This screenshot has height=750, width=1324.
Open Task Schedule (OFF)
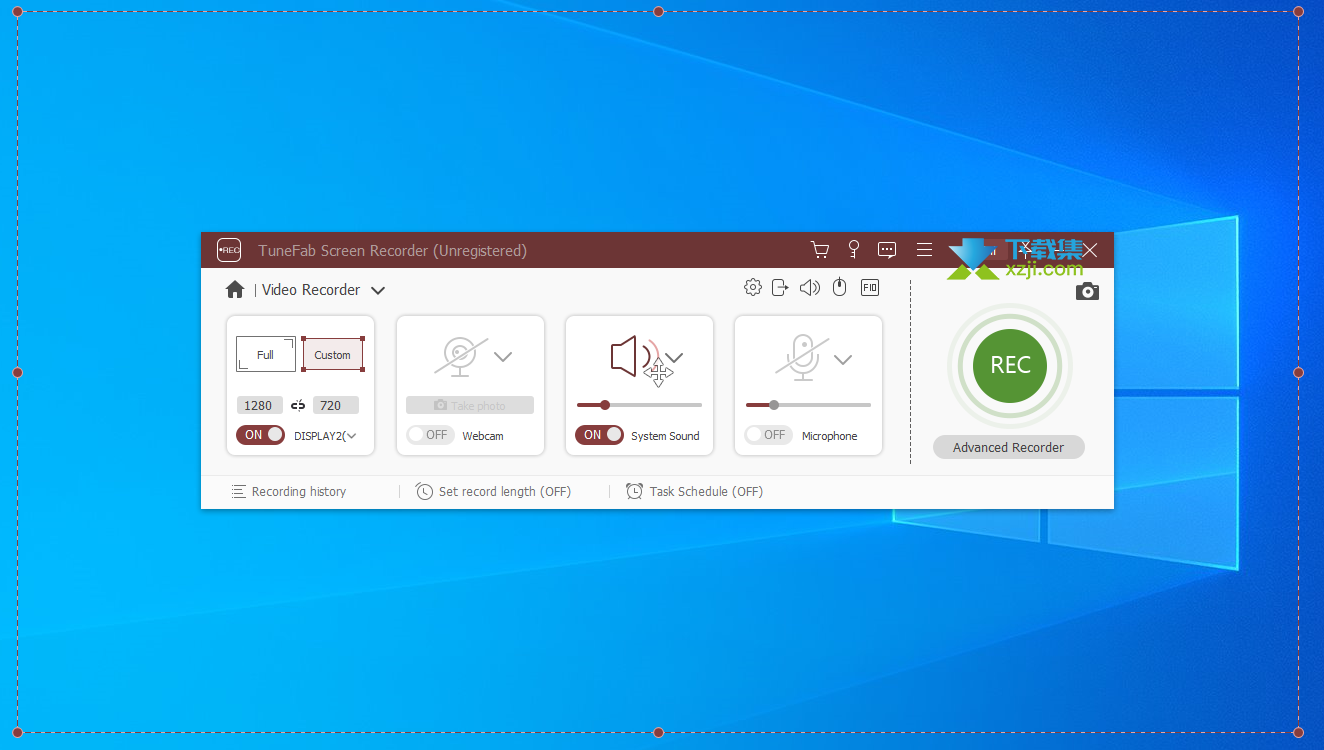pos(695,492)
